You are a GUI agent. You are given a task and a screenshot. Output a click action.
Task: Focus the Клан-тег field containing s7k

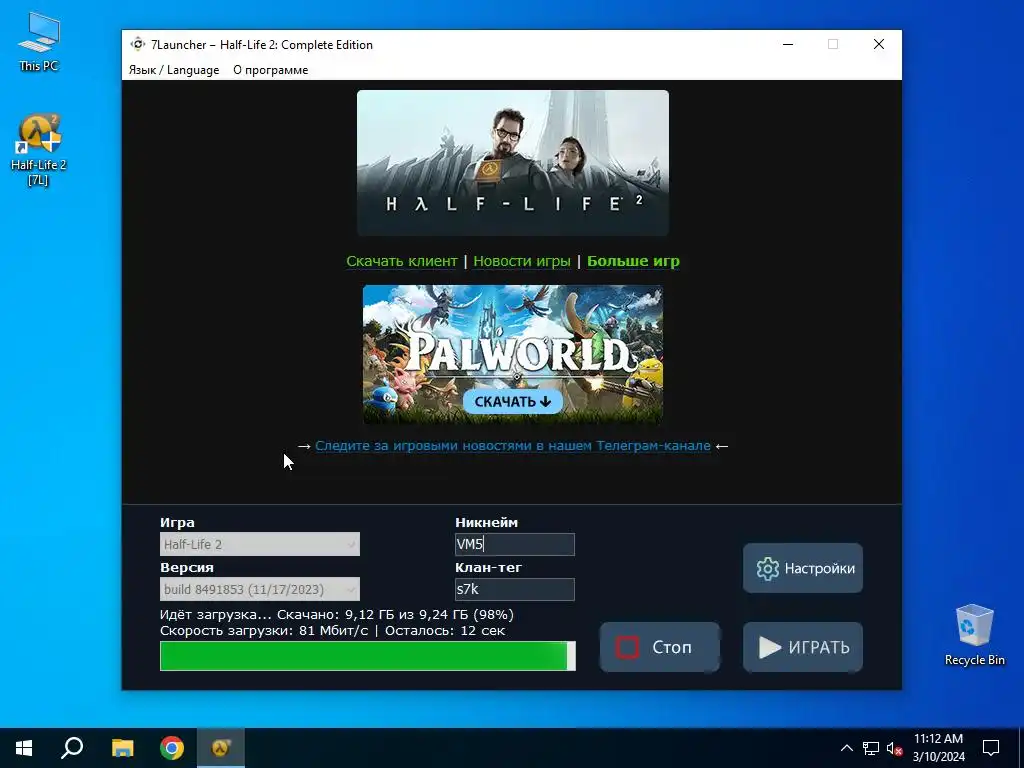point(515,589)
